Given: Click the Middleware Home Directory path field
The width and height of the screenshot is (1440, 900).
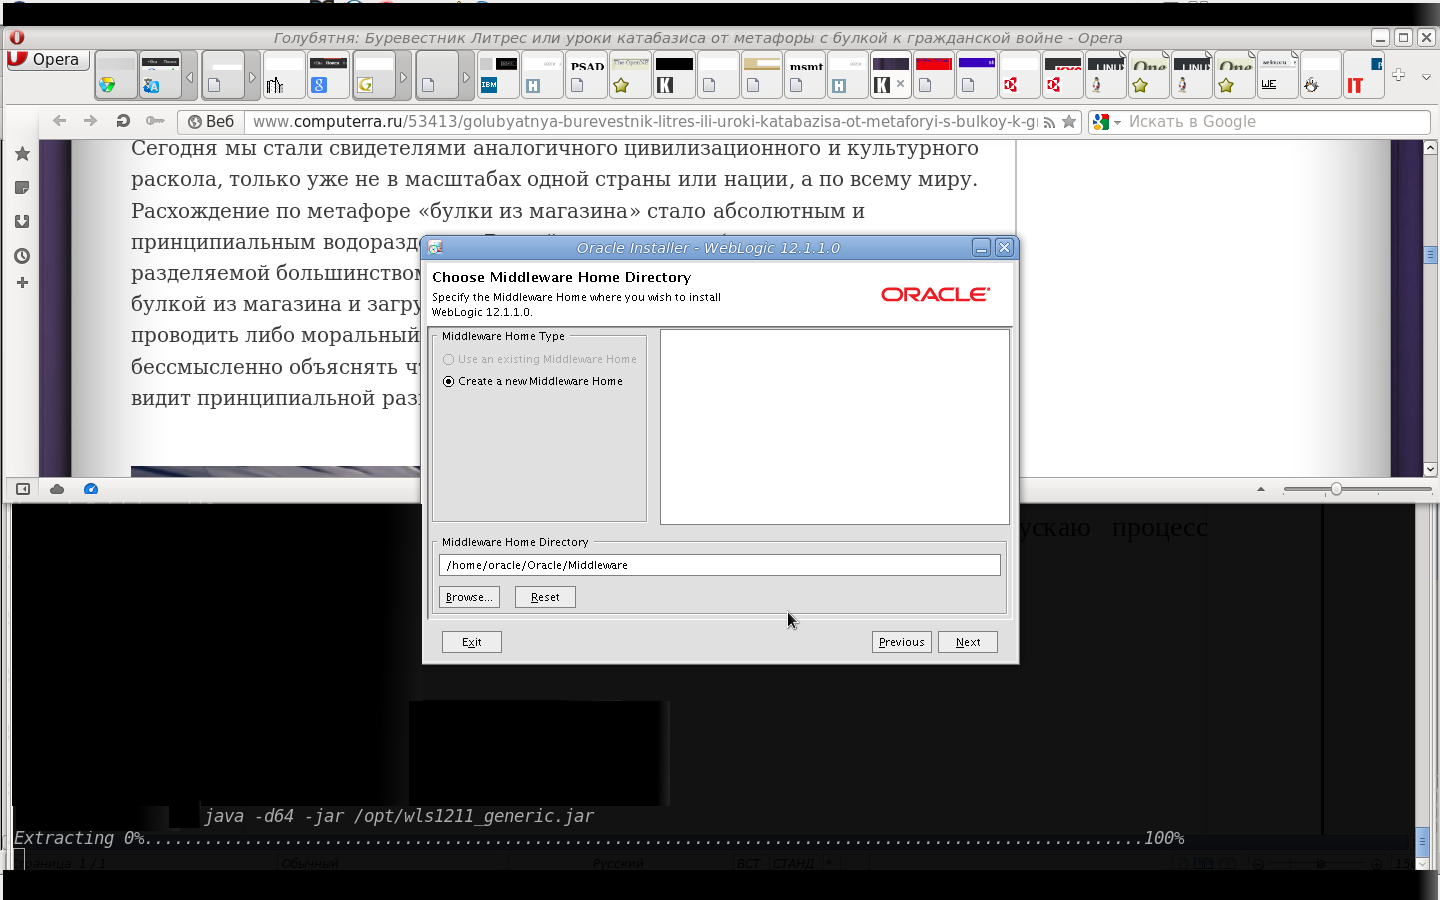Looking at the screenshot, I should 720,565.
